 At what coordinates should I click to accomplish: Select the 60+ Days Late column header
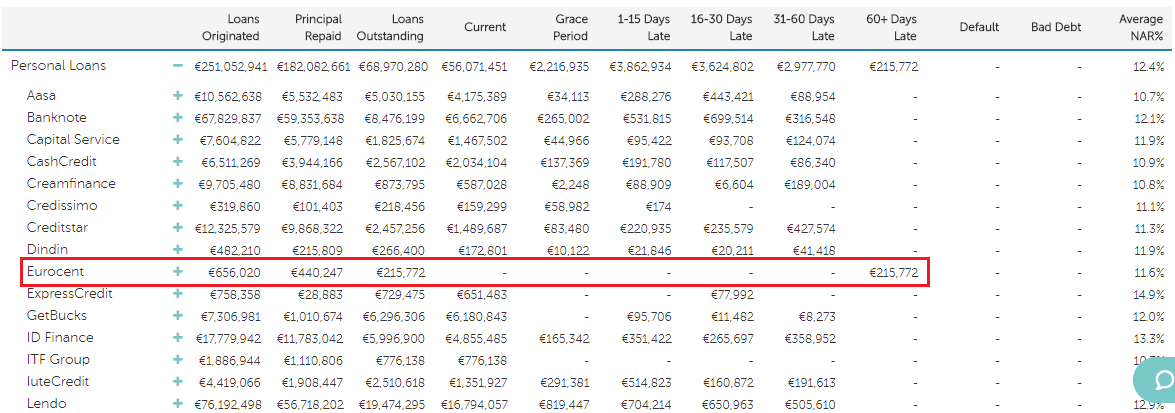[x=891, y=27]
